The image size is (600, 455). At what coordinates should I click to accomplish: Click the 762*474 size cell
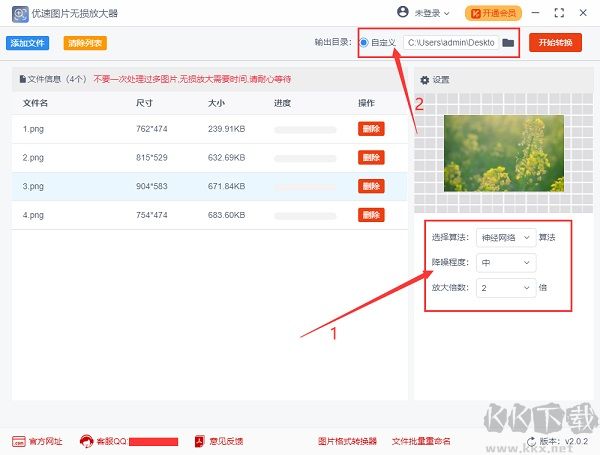pyautogui.click(x=152, y=129)
